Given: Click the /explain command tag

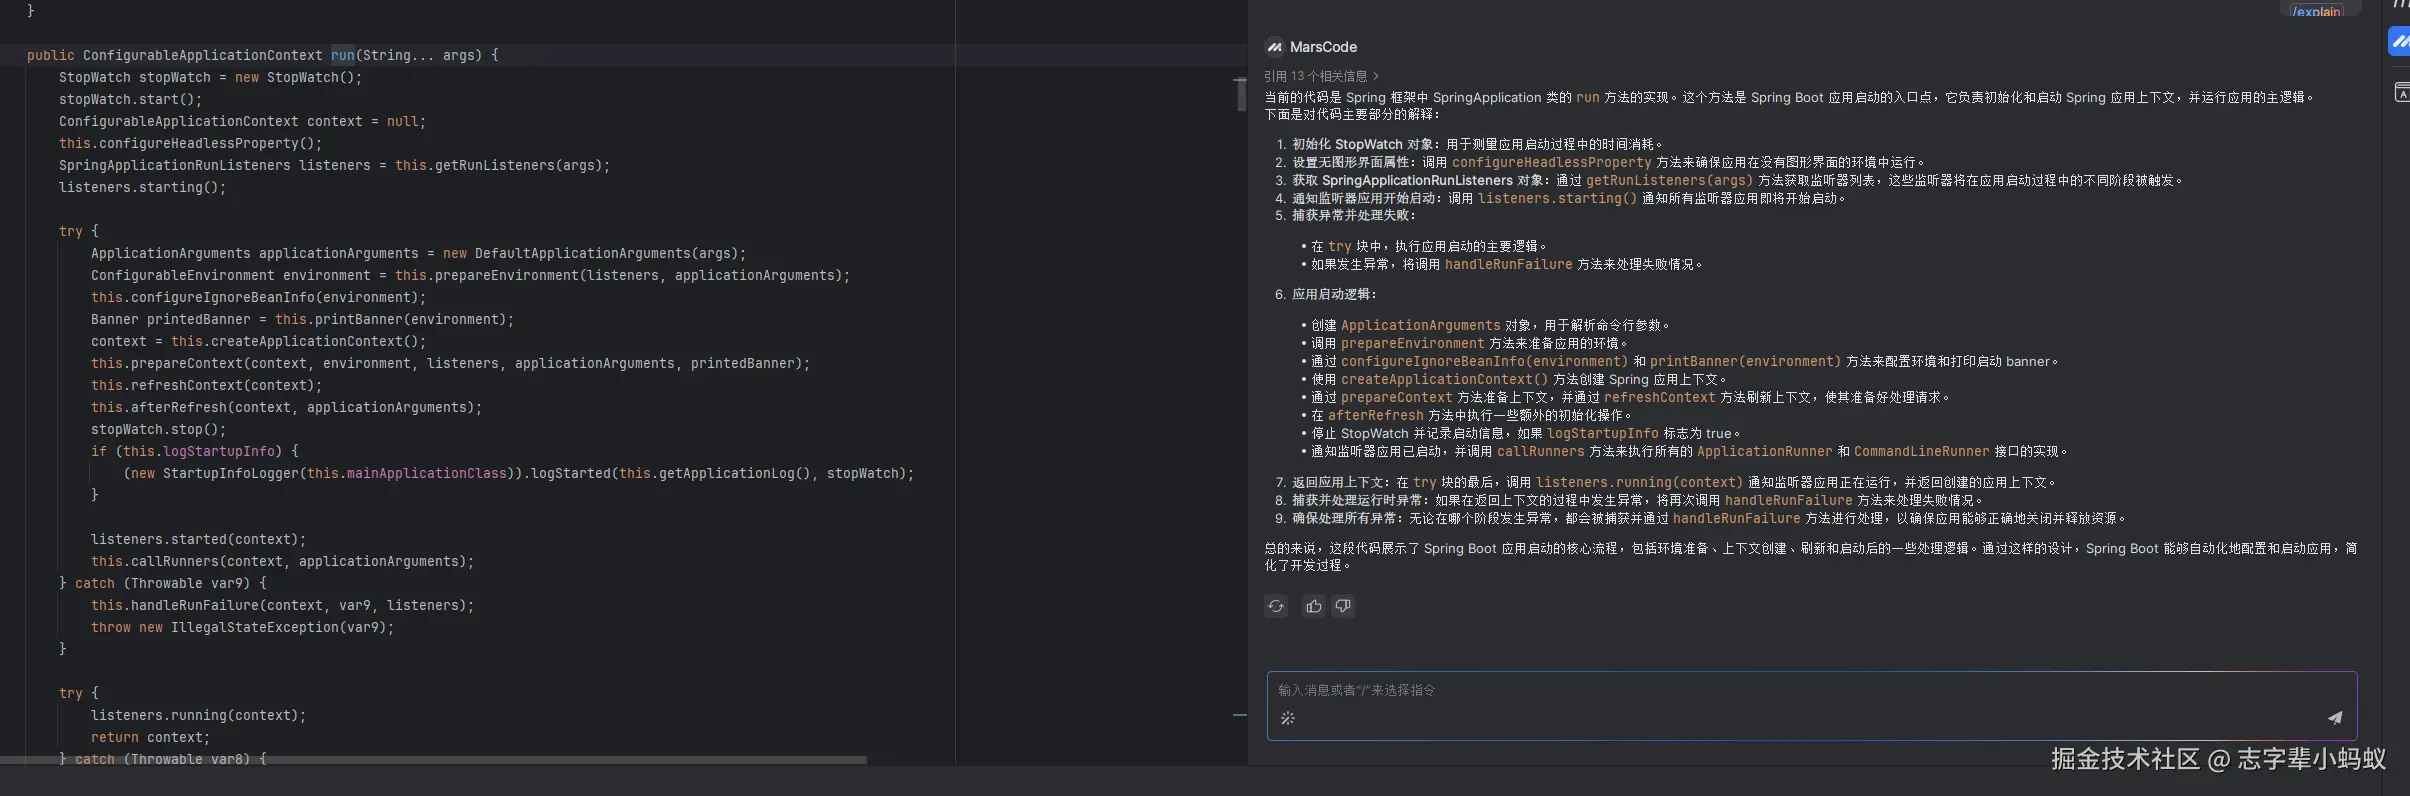Looking at the screenshot, I should [x=2316, y=11].
